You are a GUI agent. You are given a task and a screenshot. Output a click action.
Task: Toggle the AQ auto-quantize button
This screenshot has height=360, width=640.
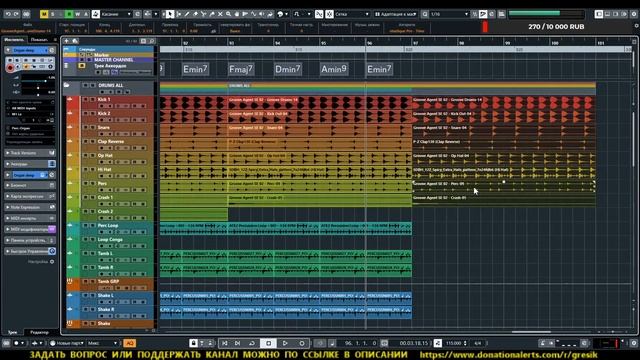[129, 343]
